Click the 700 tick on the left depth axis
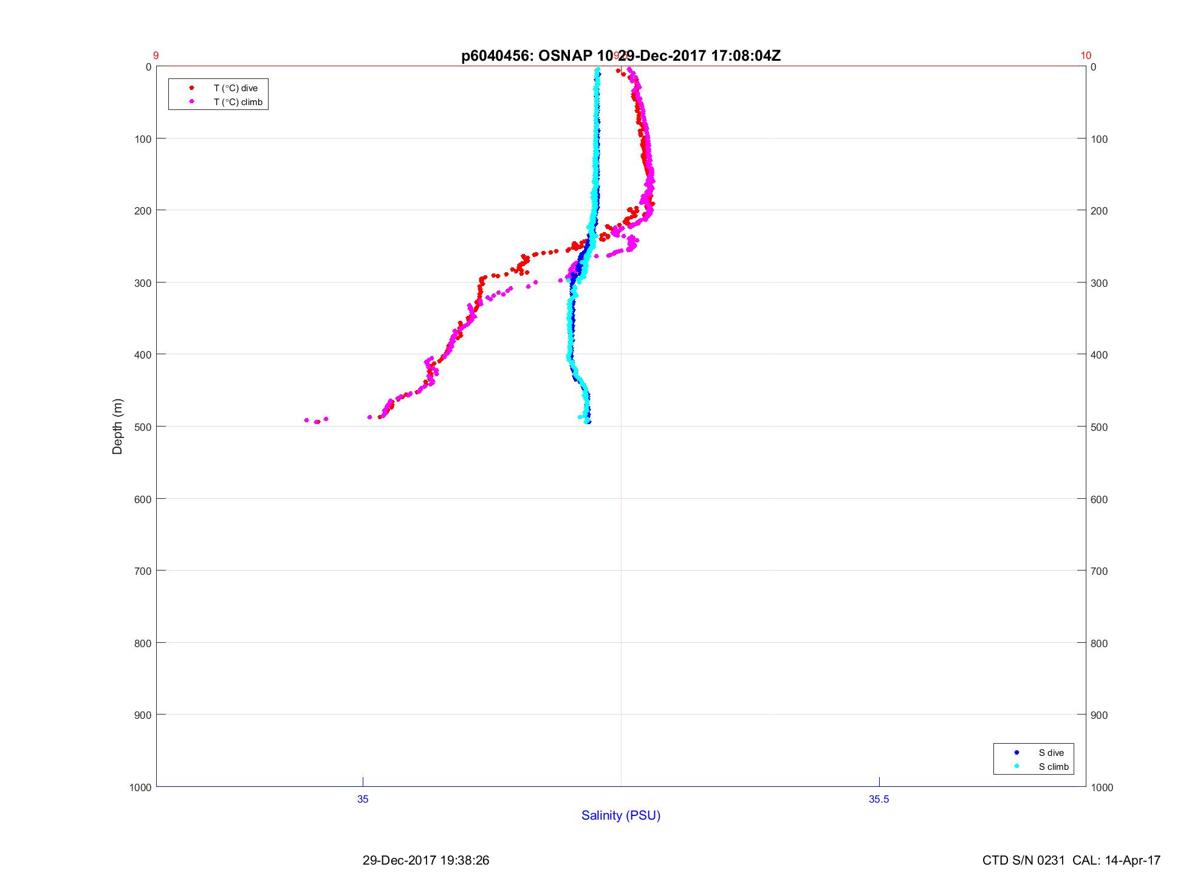The height and width of the screenshot is (885, 1200). pyautogui.click(x=142, y=571)
